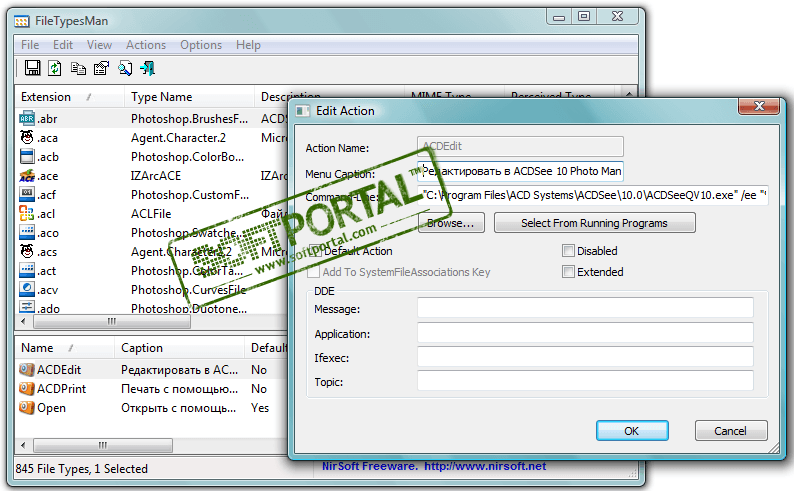The image size is (794, 491).
Task: Click the Action Name field ACDEdit
Action: point(520,146)
